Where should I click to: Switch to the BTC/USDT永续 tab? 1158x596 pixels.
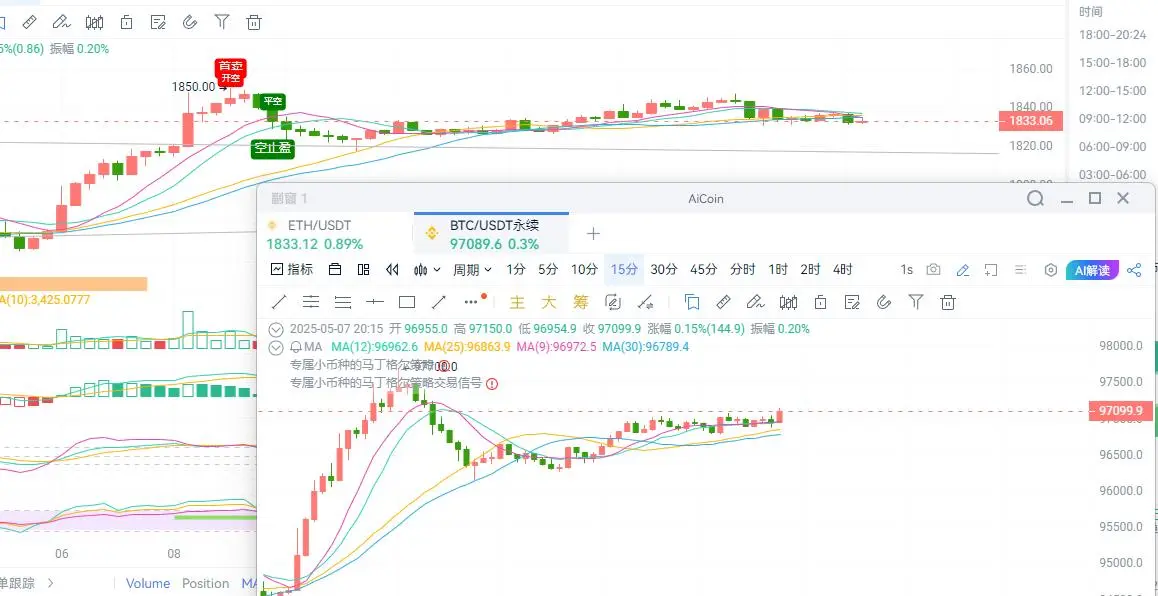(491, 234)
